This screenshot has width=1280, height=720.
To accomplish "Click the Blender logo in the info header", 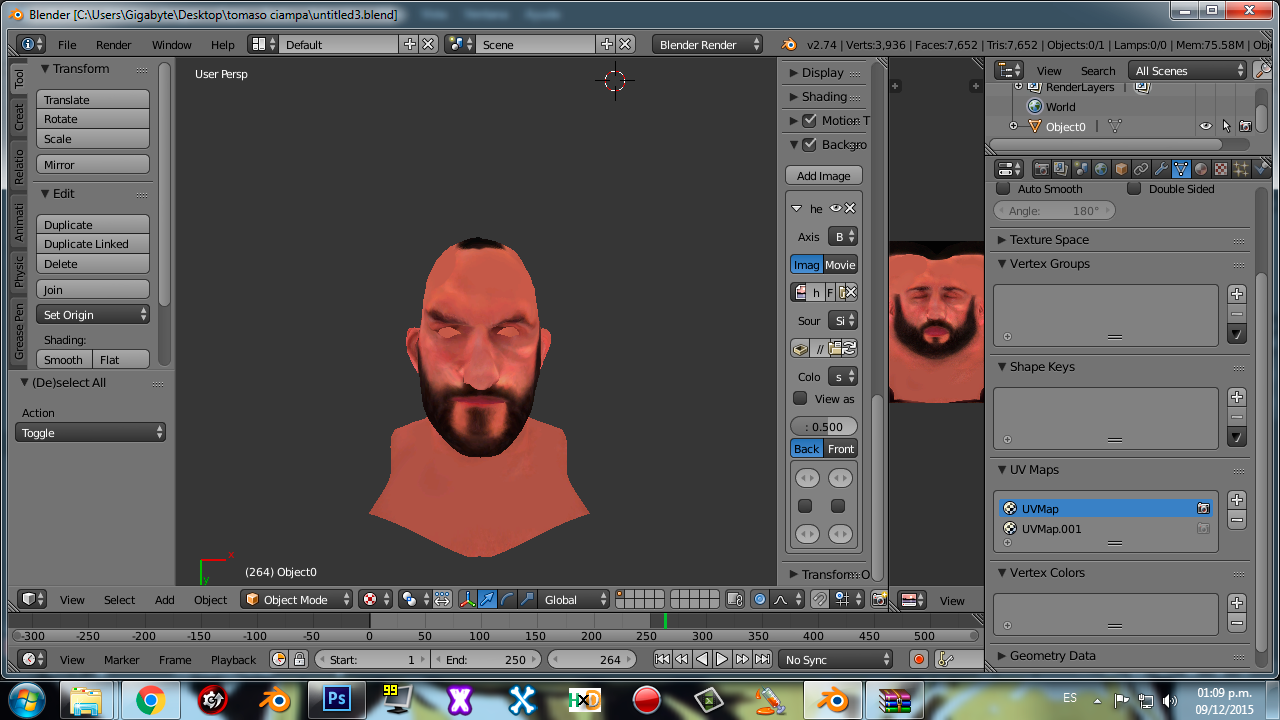I will (789, 44).
